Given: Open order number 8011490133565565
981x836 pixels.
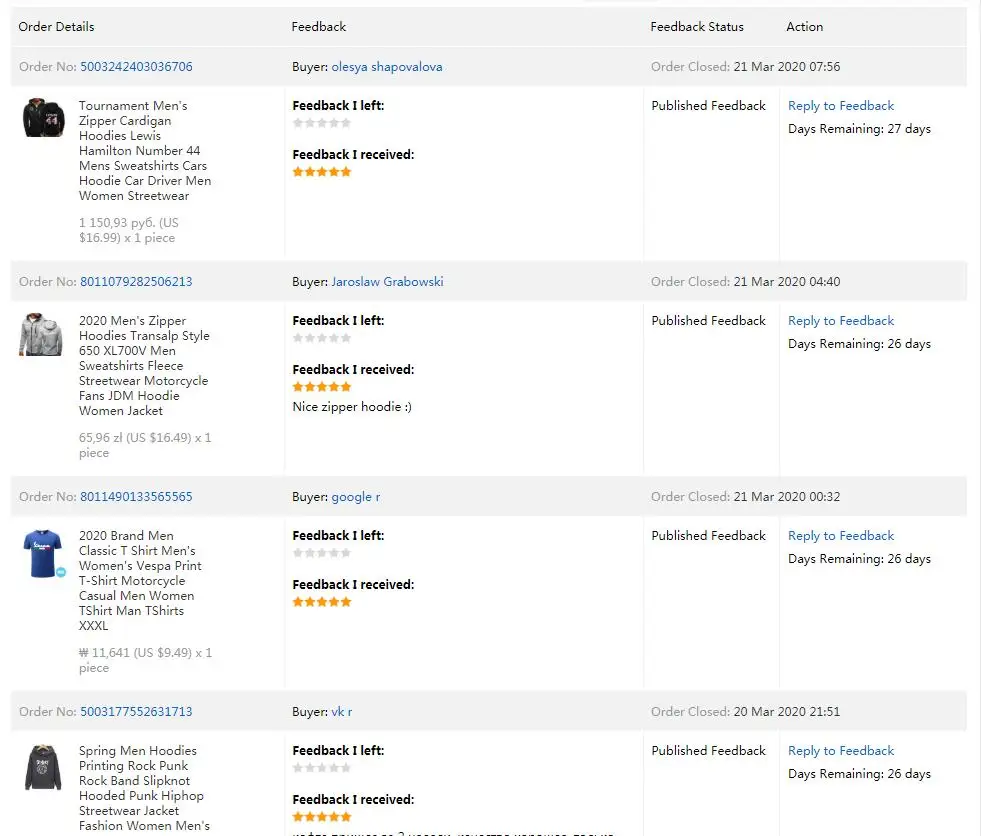Looking at the screenshot, I should [136, 497].
